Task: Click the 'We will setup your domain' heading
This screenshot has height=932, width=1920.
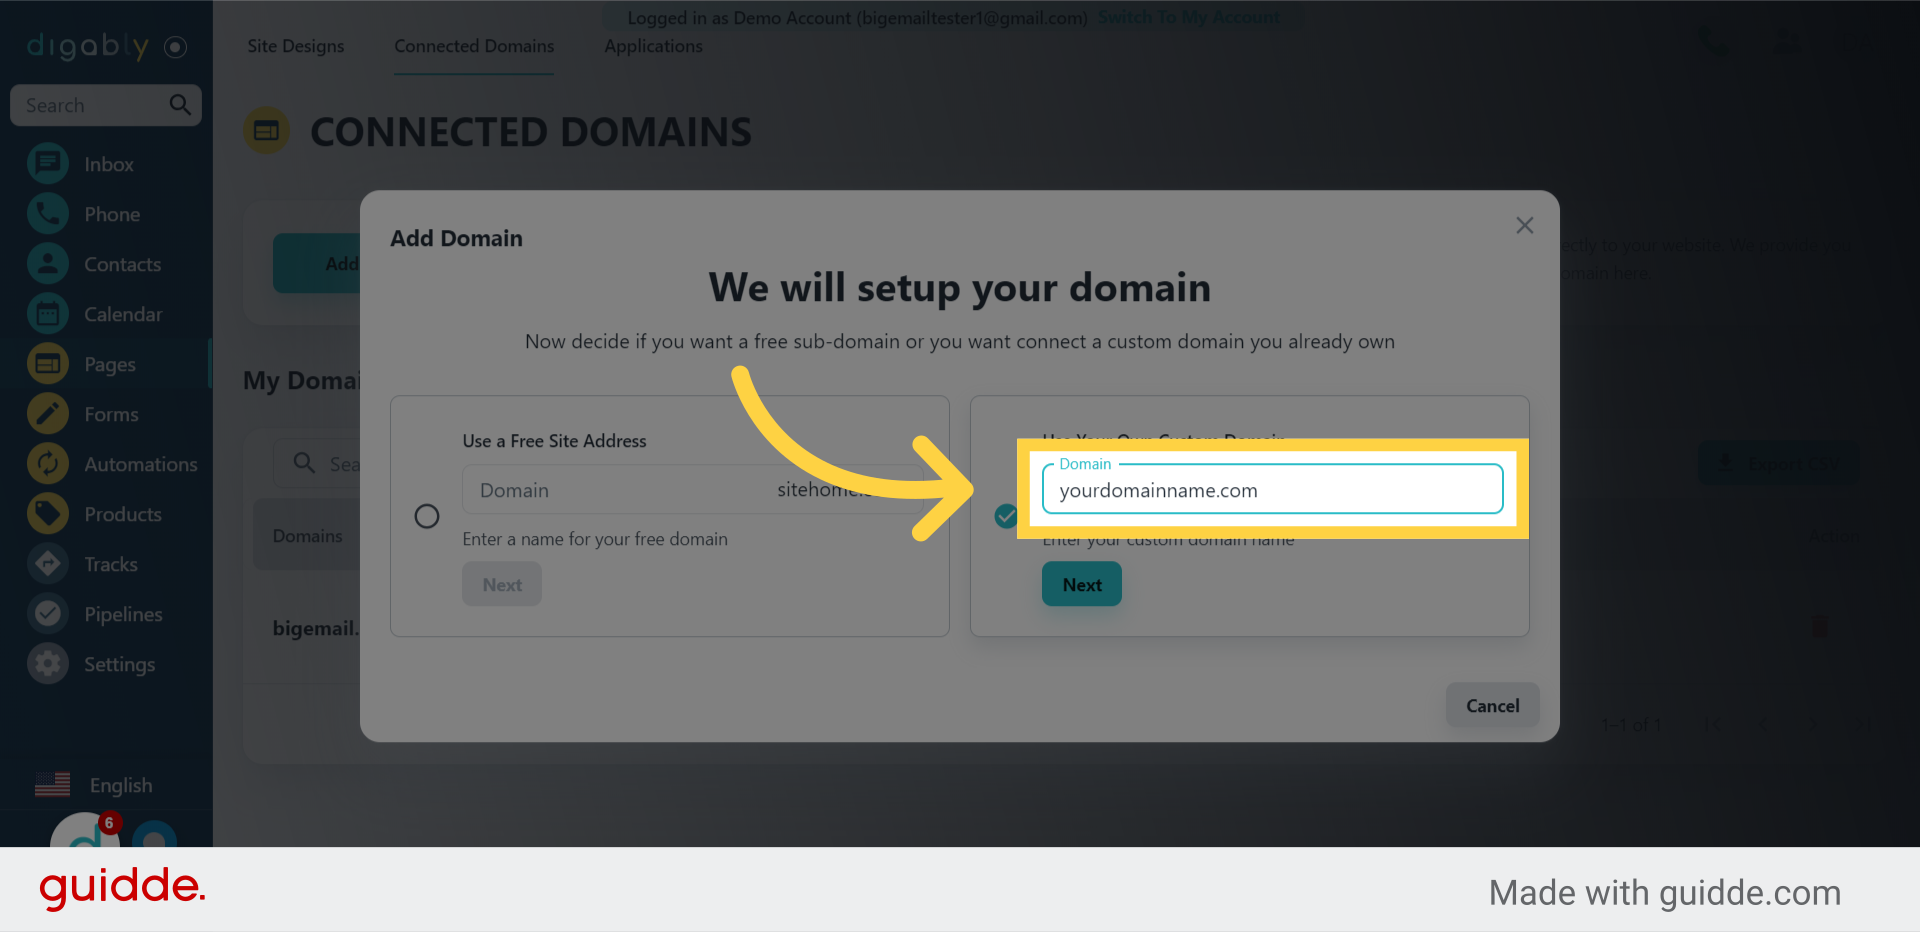Action: pos(960,288)
